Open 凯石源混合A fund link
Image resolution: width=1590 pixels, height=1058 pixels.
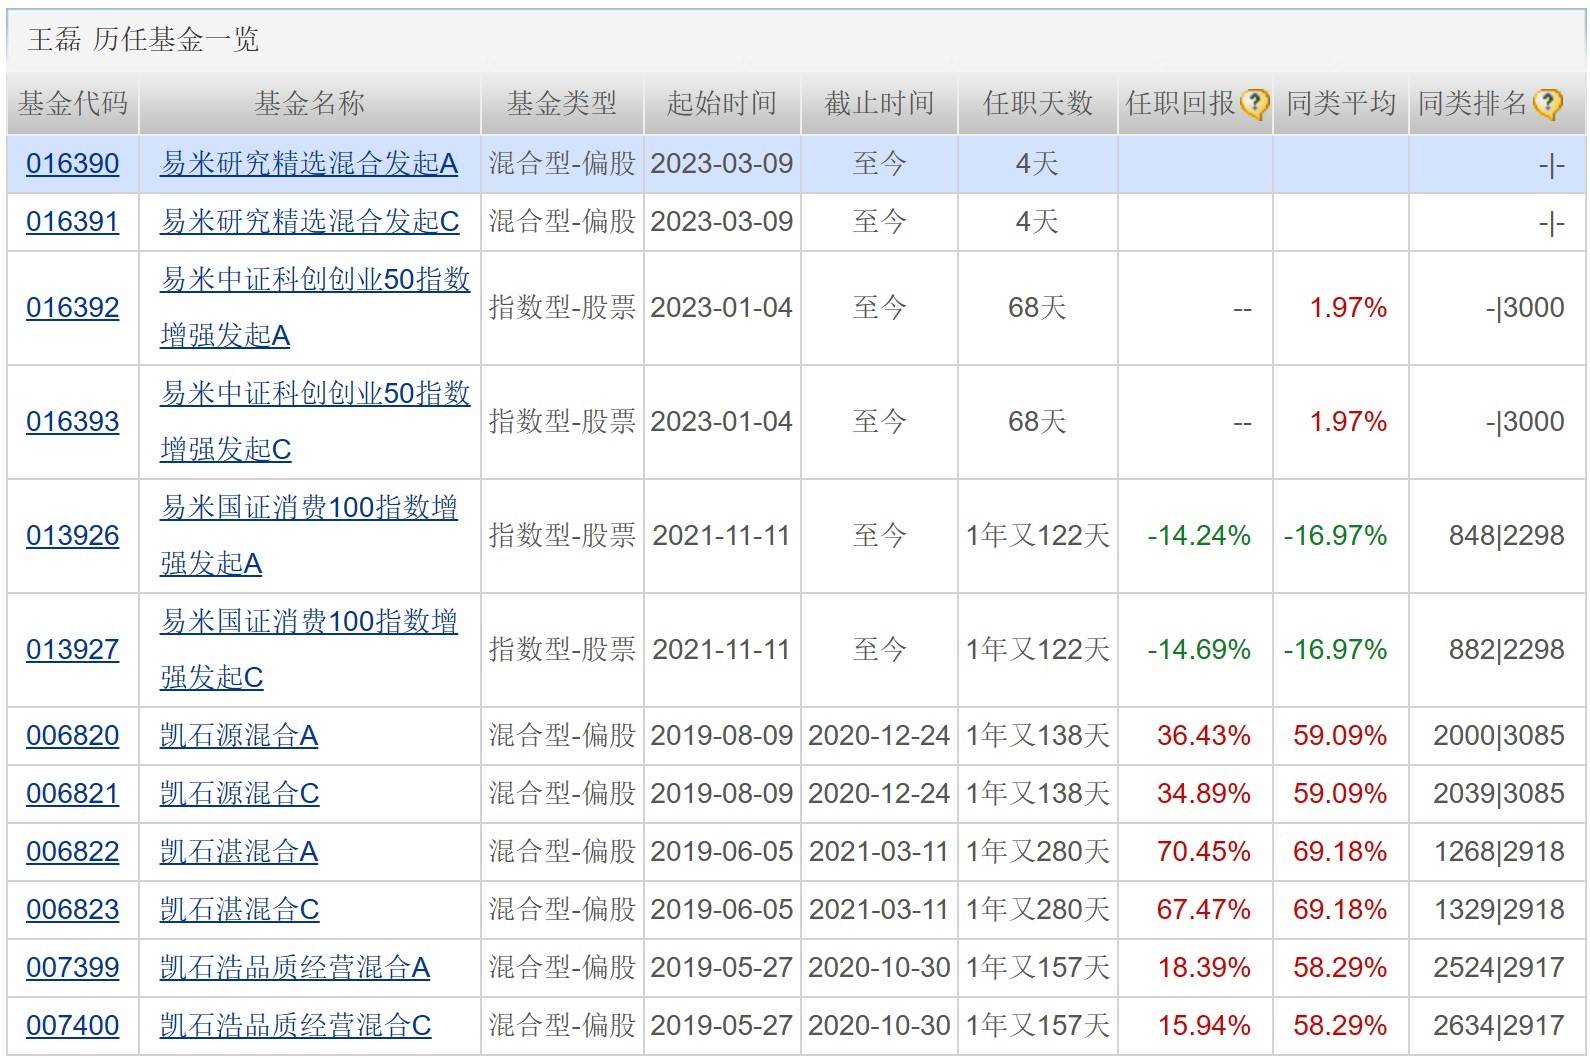click(239, 736)
